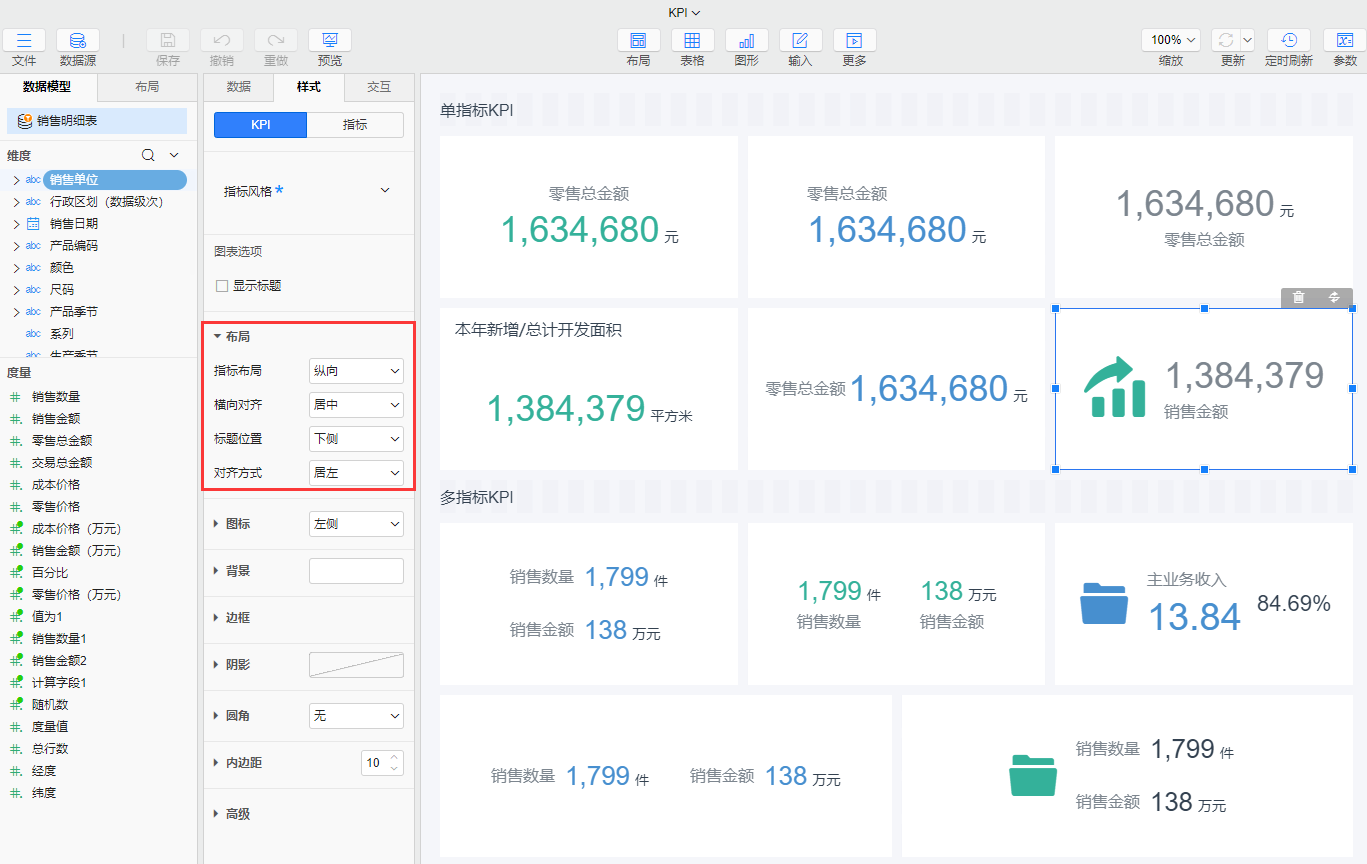Click the trash icon on selected KPI card
Image resolution: width=1367 pixels, height=864 pixels.
click(1298, 297)
